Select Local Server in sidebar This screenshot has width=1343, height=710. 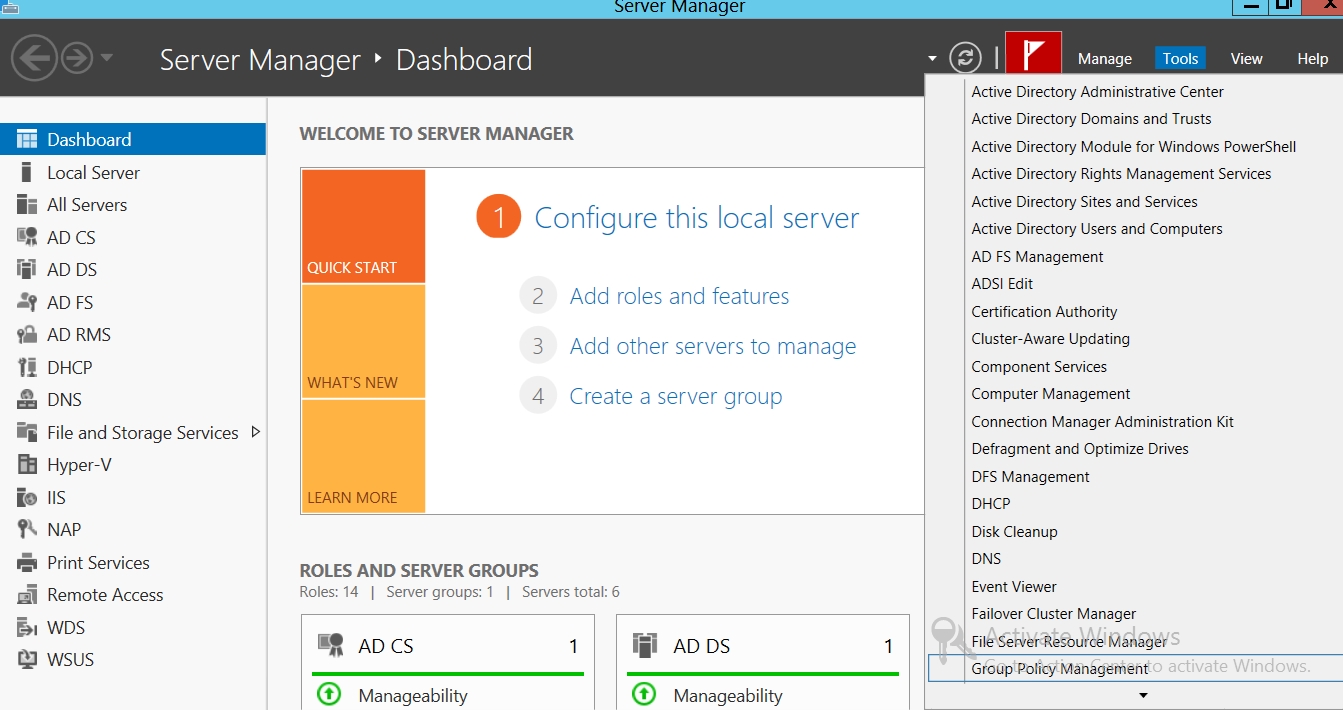93,173
